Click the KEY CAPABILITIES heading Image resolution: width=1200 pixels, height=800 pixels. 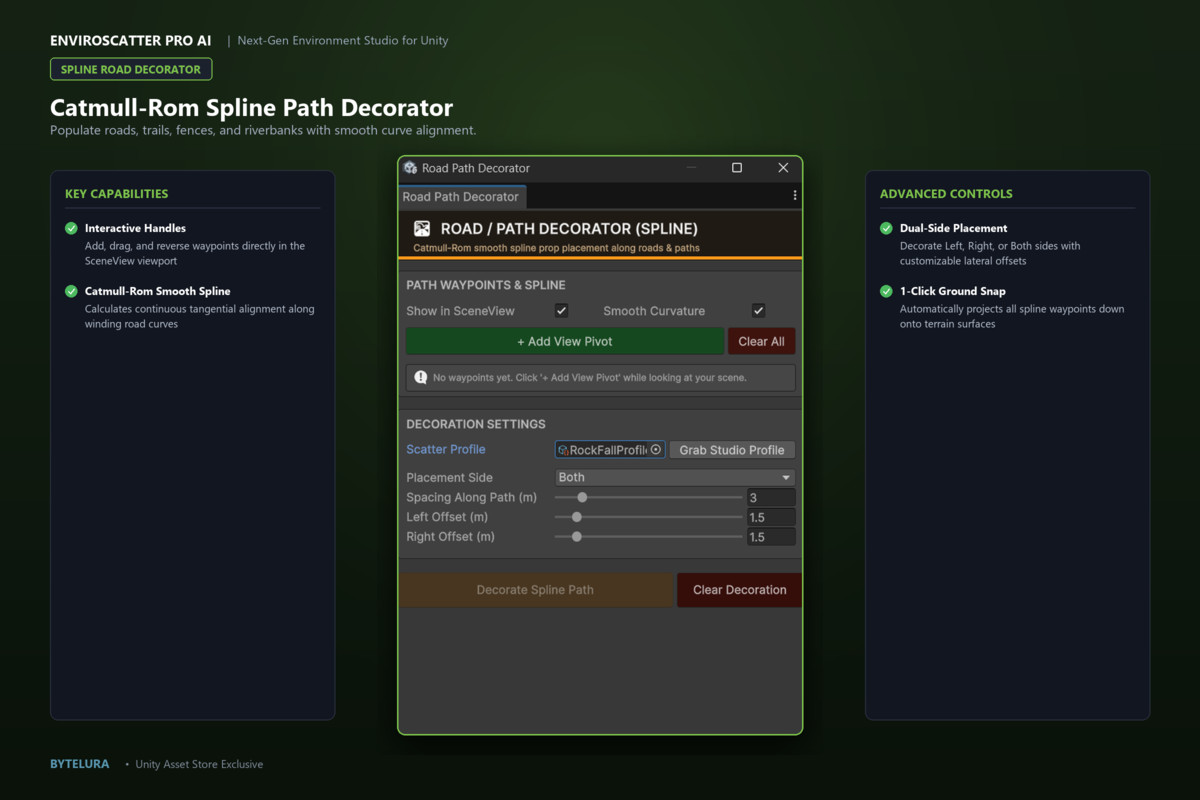pyautogui.click(x=116, y=194)
